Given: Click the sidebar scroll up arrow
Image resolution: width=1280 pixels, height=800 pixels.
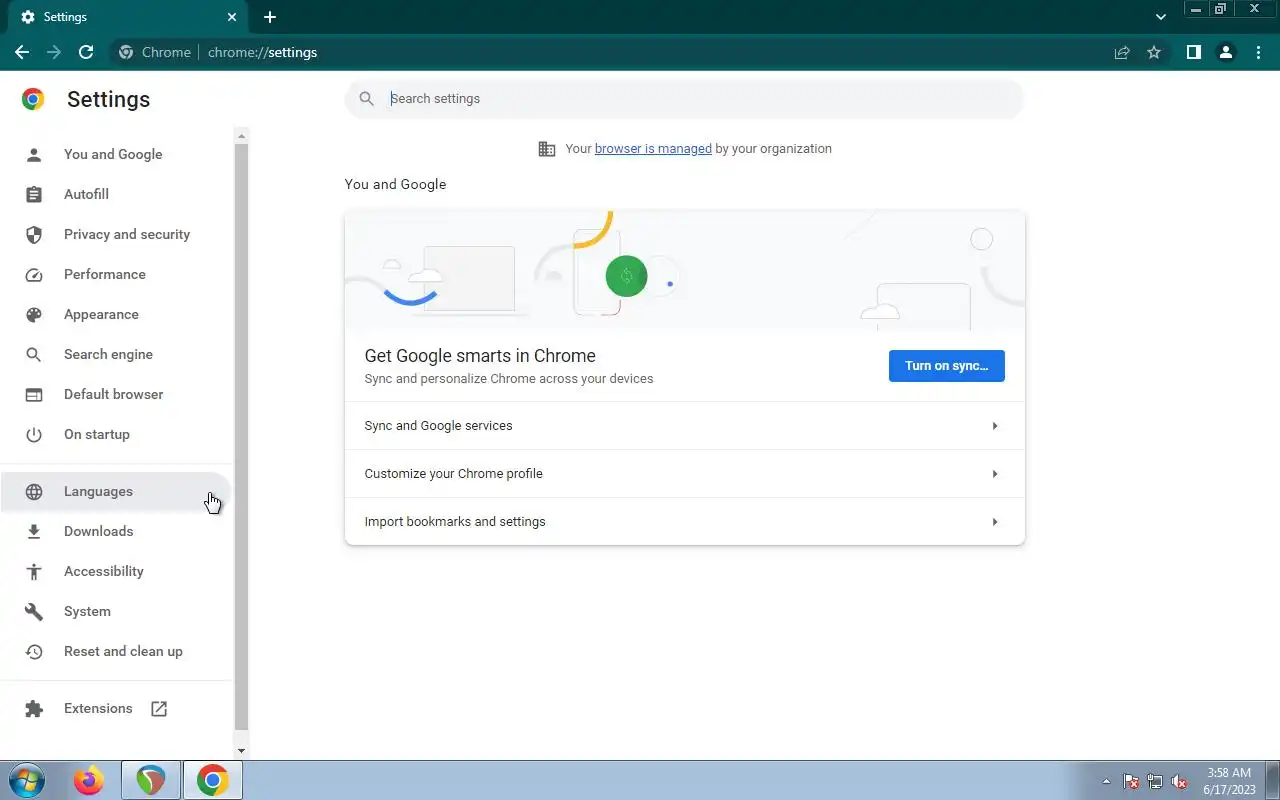Looking at the screenshot, I should 241,135.
